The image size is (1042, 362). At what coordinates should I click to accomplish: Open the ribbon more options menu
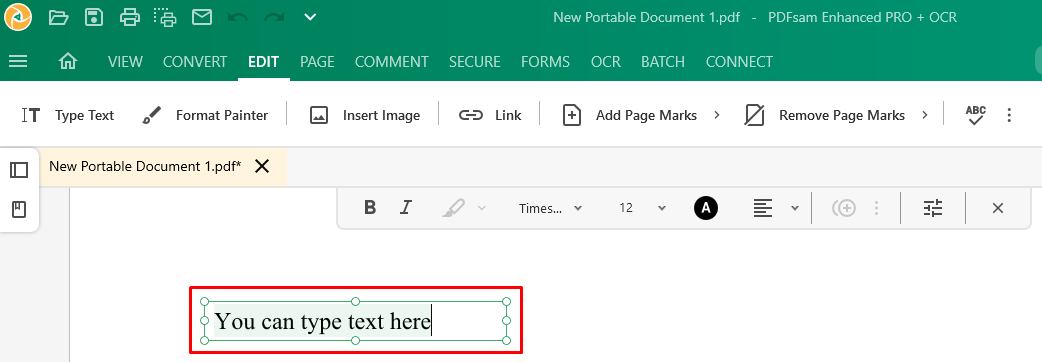click(x=1009, y=116)
